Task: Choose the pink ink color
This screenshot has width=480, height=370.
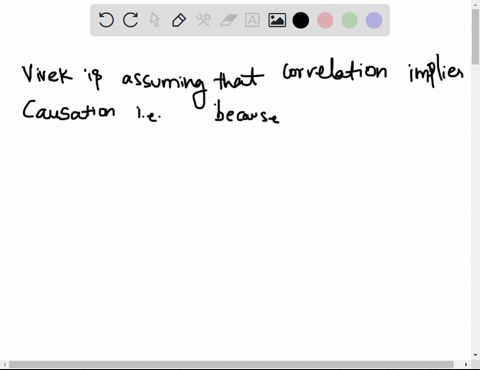Action: (325, 20)
